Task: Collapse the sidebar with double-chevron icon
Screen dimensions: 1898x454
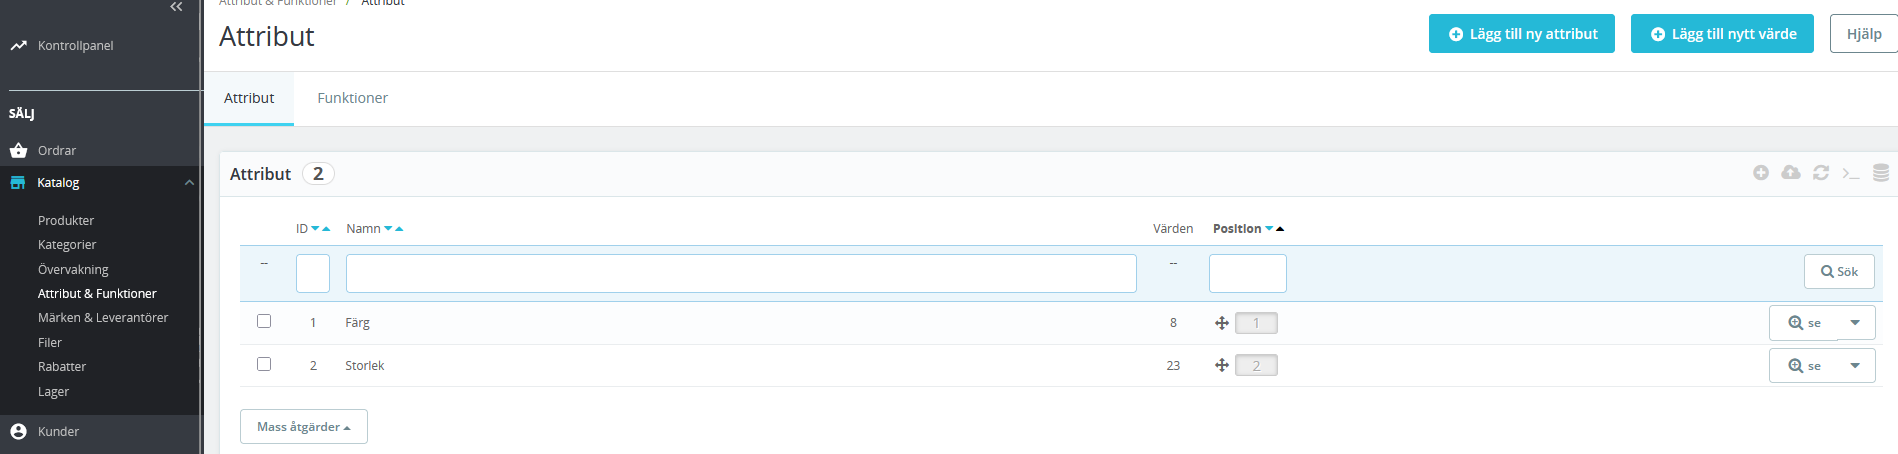Action: tap(176, 7)
